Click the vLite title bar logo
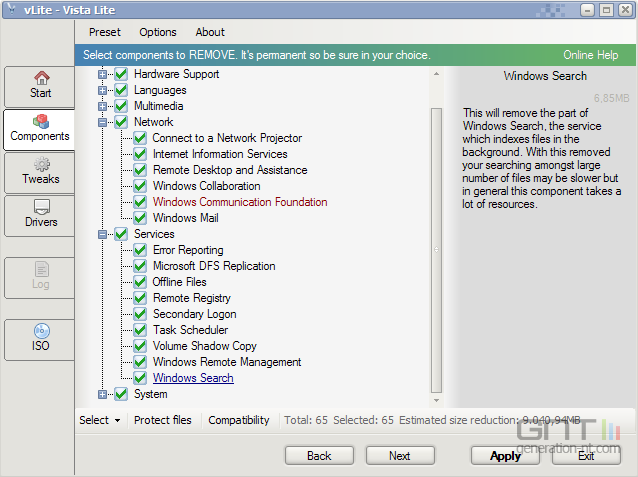The height and width of the screenshot is (477, 638). [11, 9]
